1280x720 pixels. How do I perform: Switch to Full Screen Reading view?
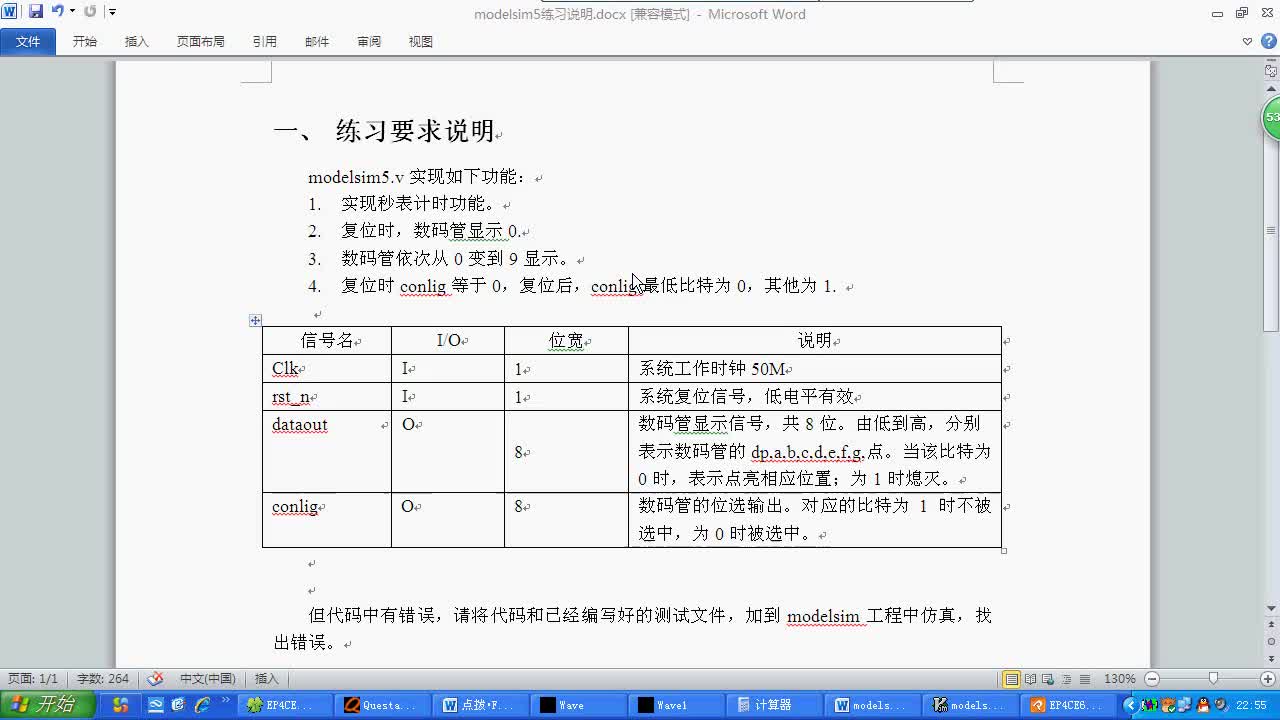pos(1030,679)
